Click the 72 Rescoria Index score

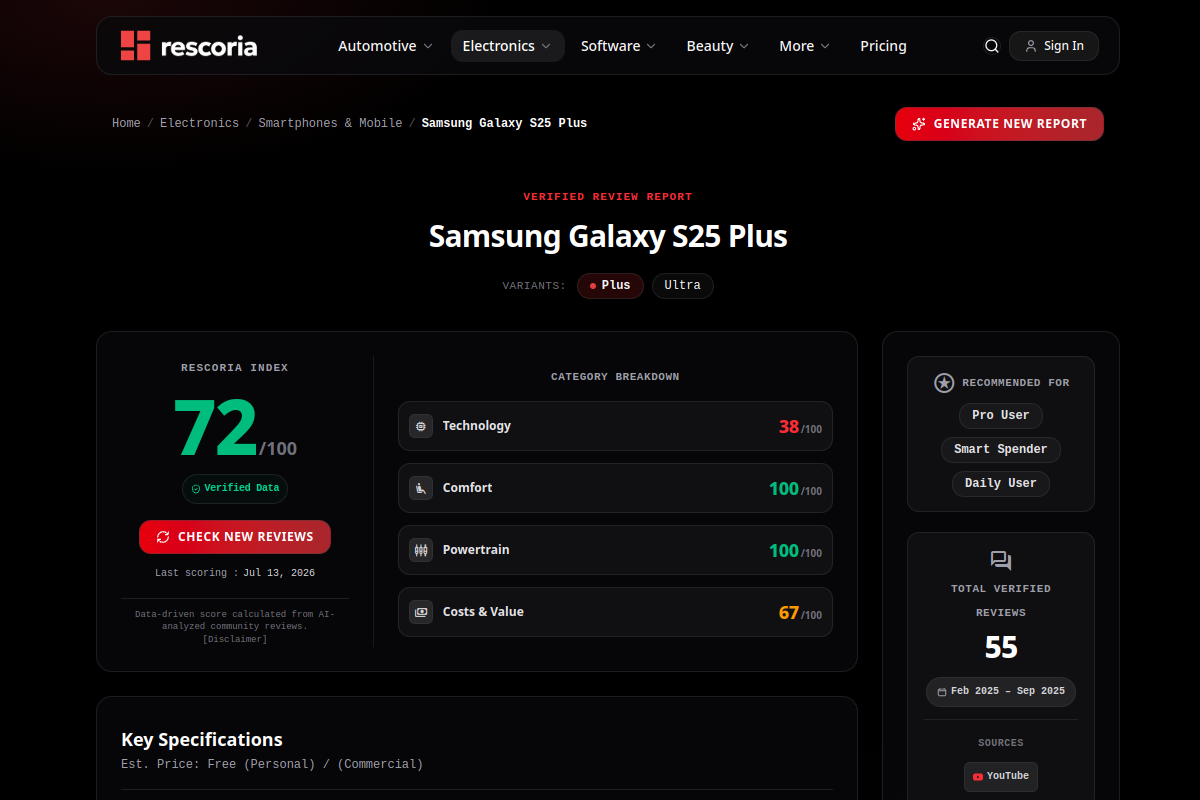coord(216,428)
